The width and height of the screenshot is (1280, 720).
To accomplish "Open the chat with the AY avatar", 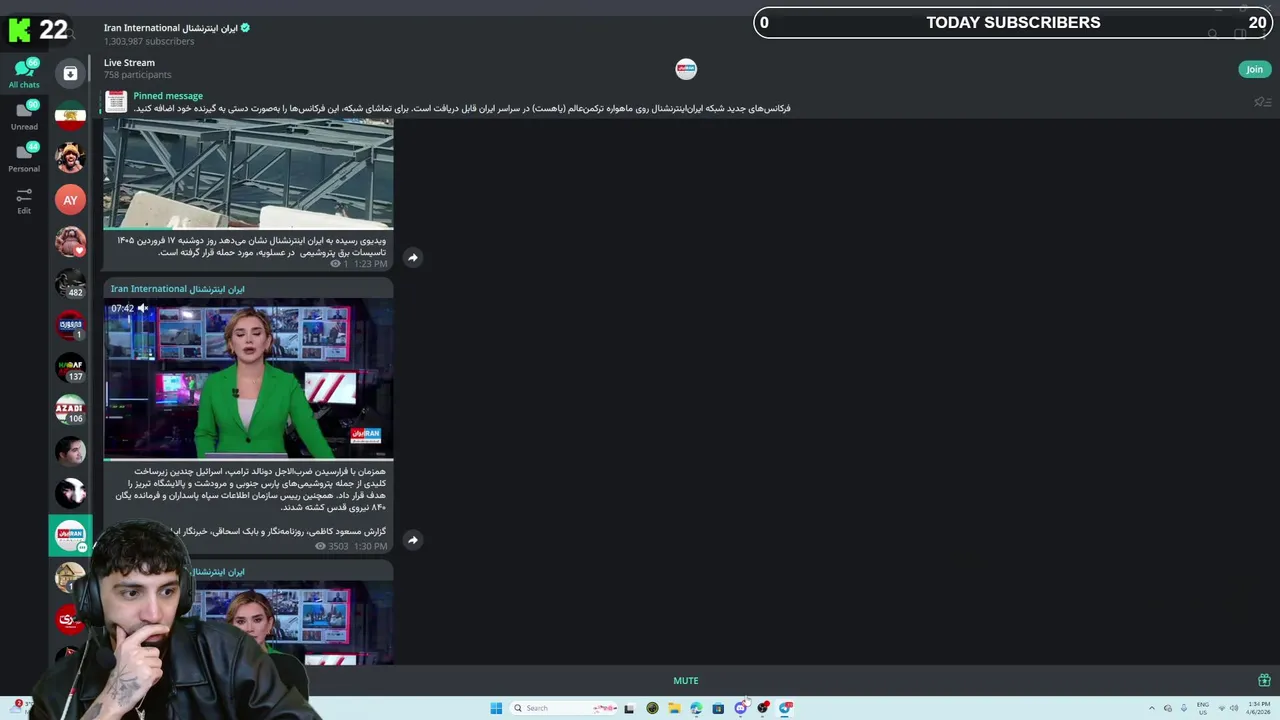I will [70, 200].
